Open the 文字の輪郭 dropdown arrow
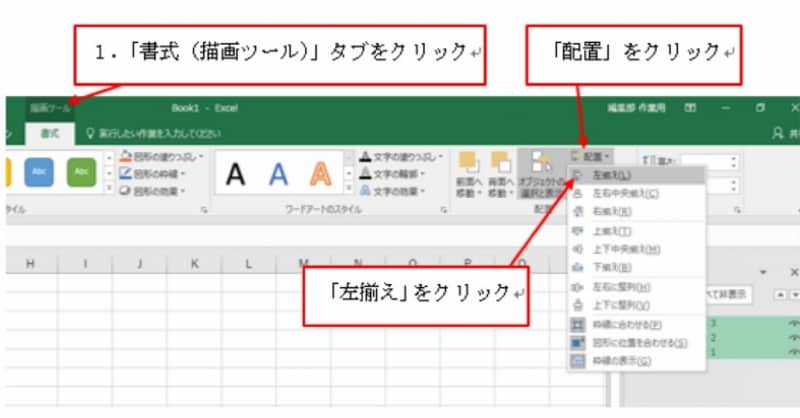Viewport: 800px width, 418px height. [422, 174]
